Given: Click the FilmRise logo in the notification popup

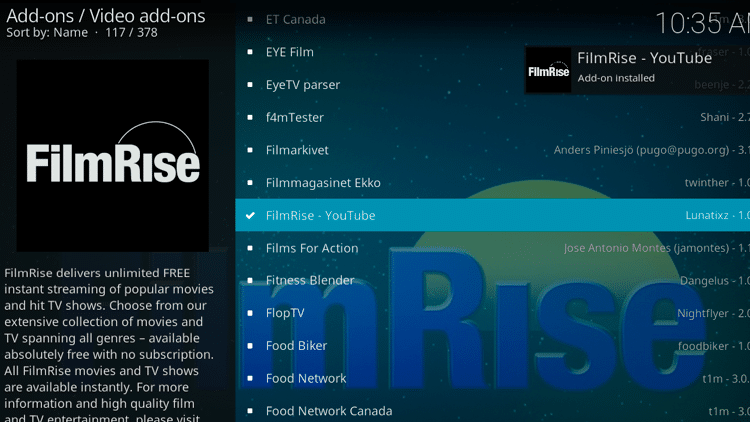Looking at the screenshot, I should (x=548, y=68).
